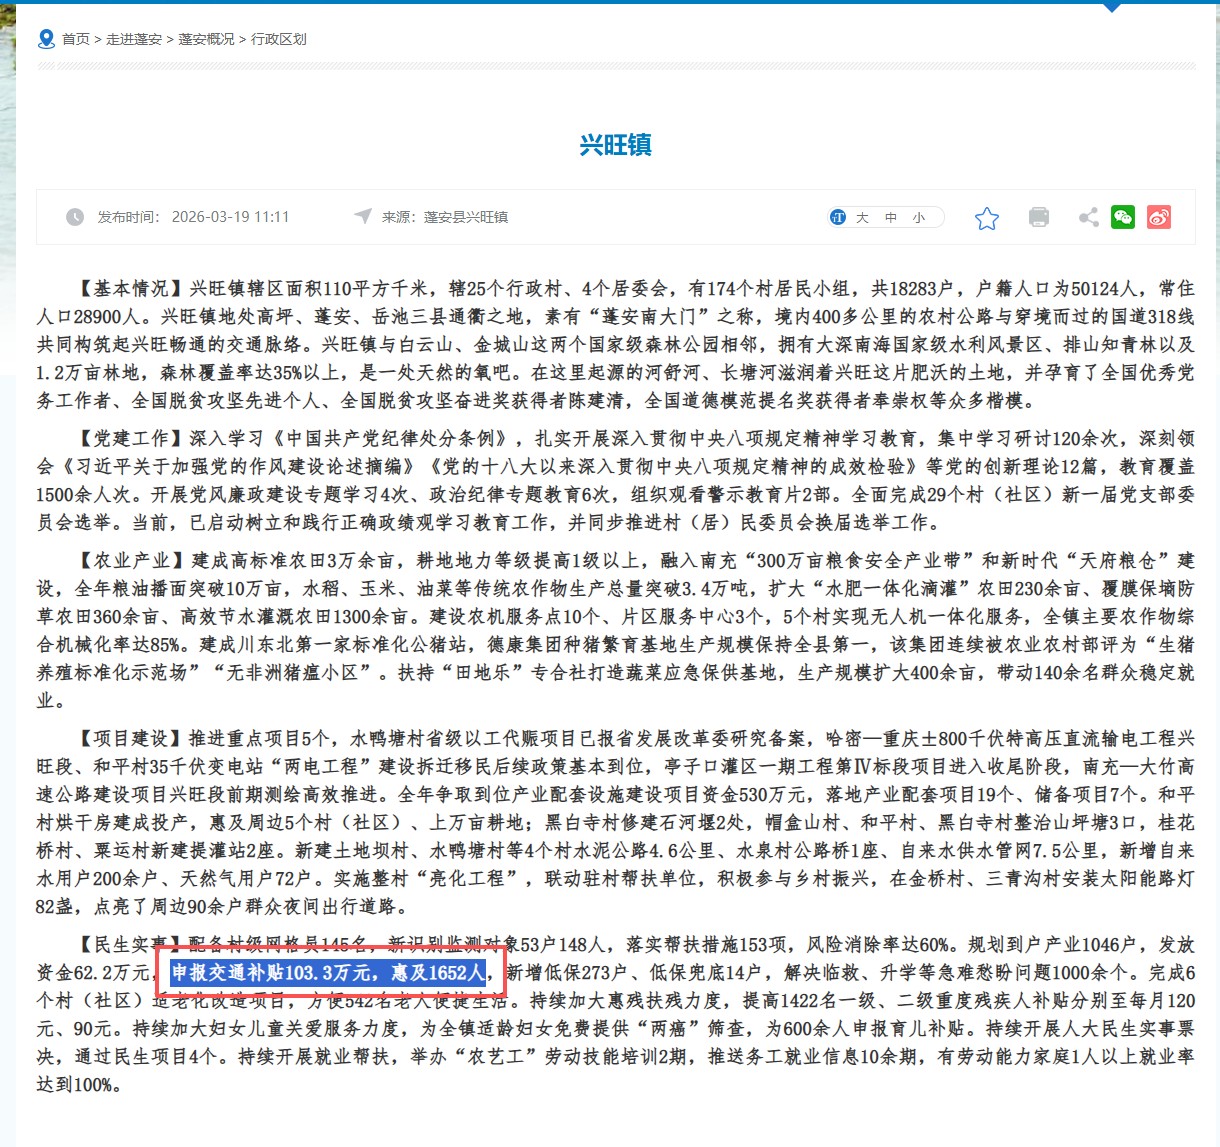The image size is (1220, 1147).
Task: Click the 【项目建设】 section heading
Action: pos(131,738)
